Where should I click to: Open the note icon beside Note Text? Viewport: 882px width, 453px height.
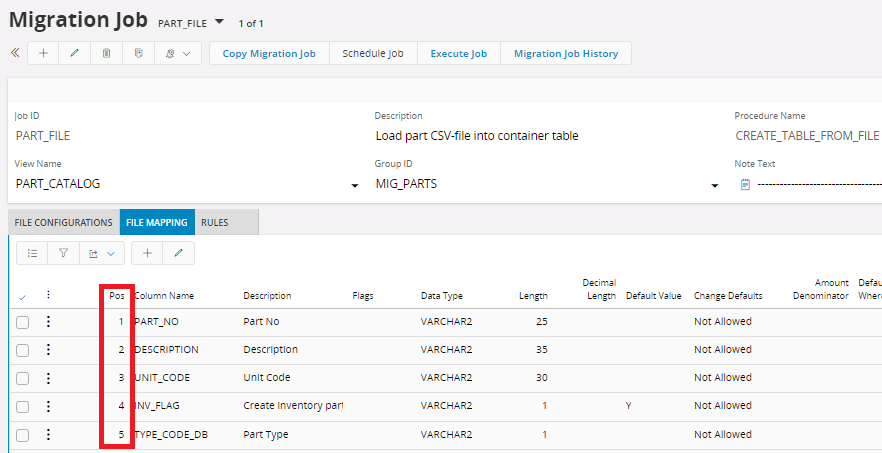(745, 184)
